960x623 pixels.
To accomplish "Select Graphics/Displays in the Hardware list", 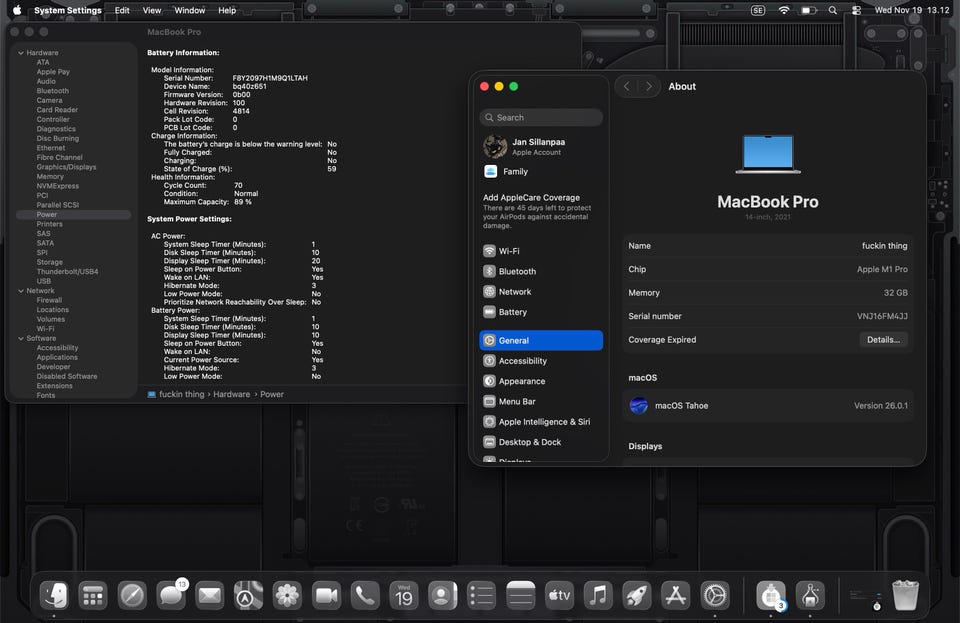I will coord(66,167).
